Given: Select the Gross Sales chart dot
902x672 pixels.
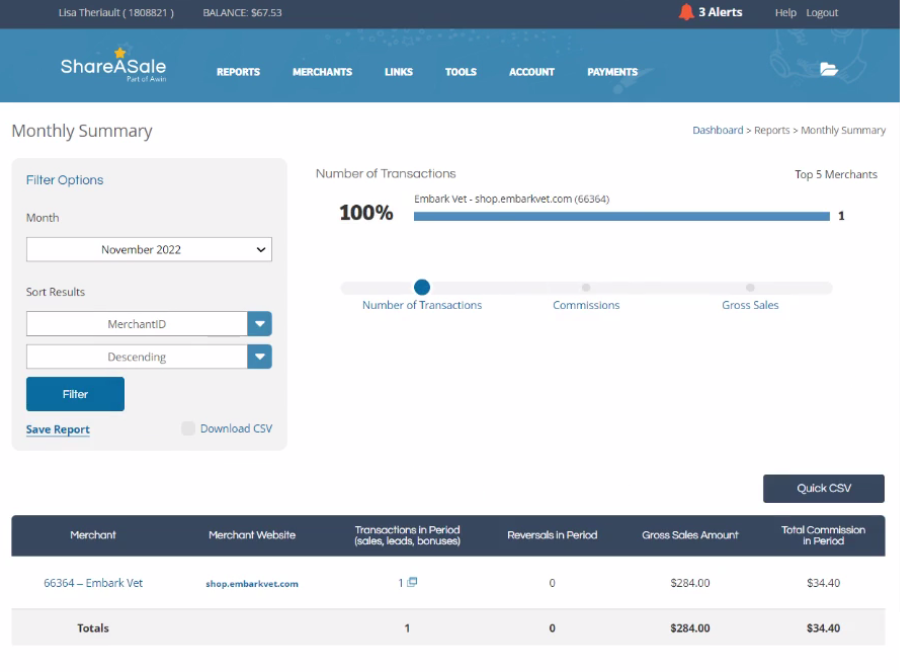Looking at the screenshot, I should pos(750,287).
